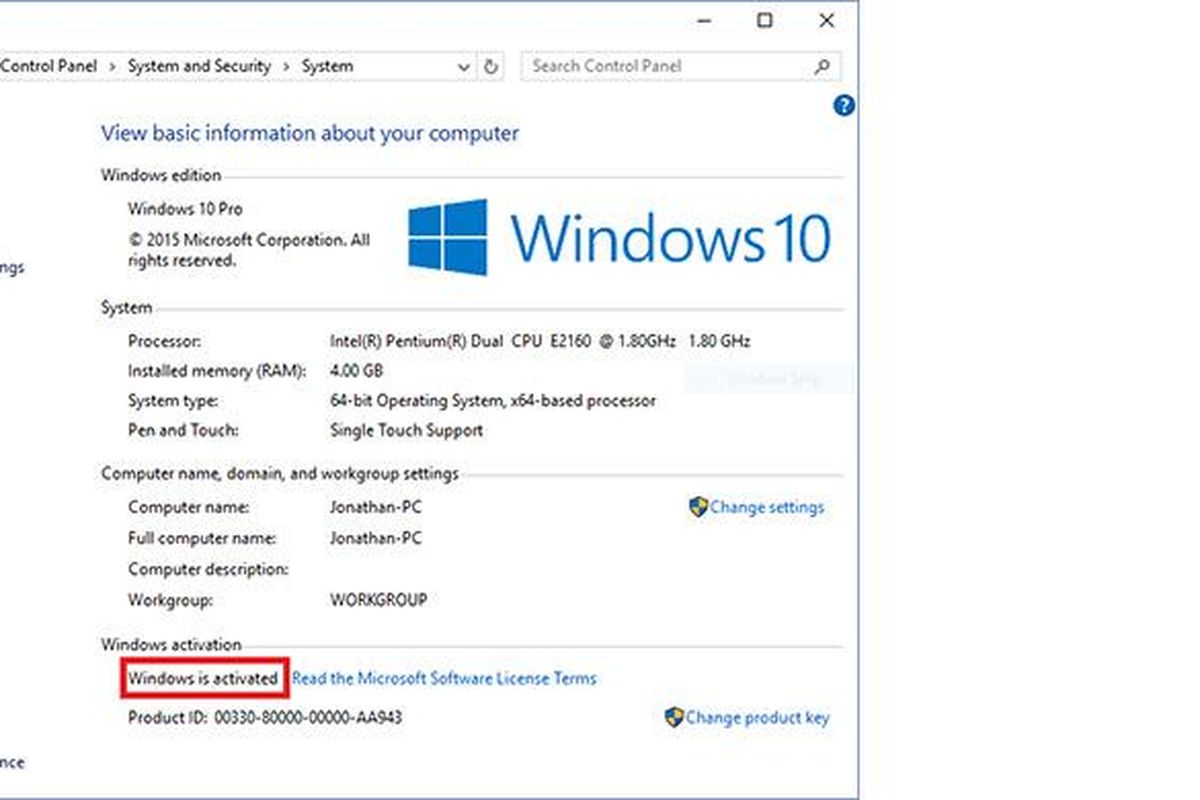The height and width of the screenshot is (800, 1200).
Task: Click the highlighted Windows is activated text
Action: point(203,678)
